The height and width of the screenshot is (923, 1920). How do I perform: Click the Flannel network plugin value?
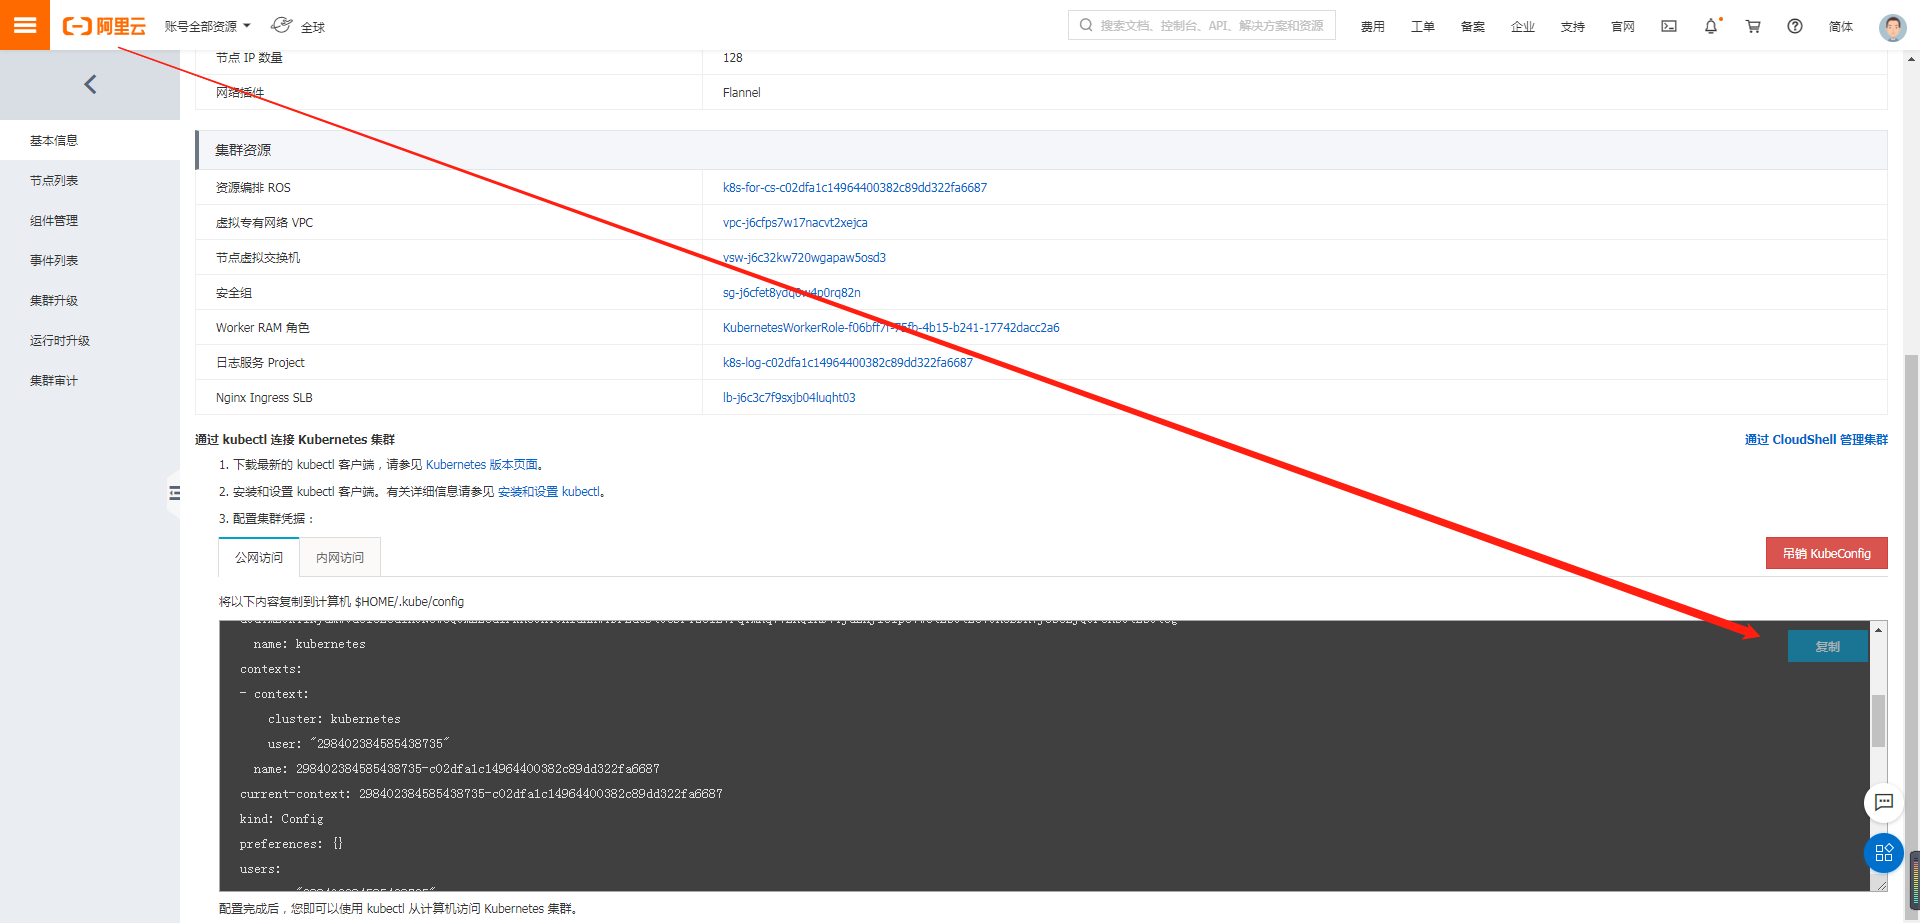(741, 93)
